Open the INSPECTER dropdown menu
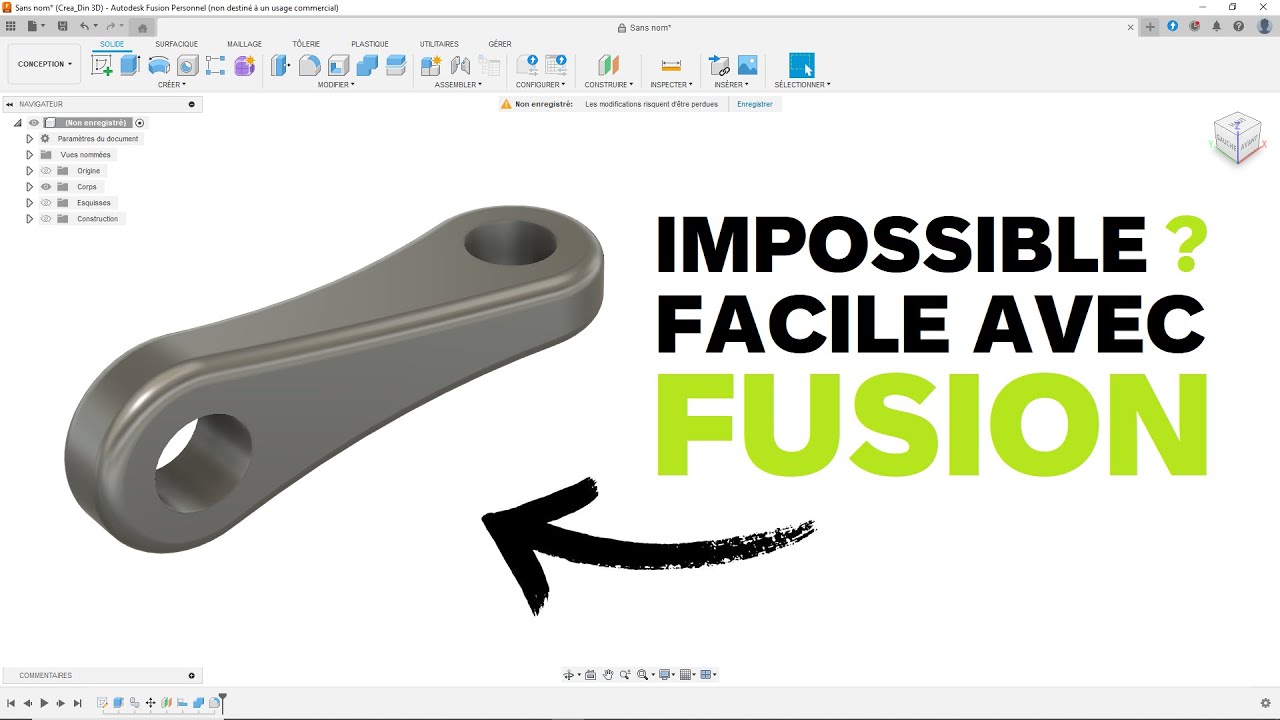This screenshot has width=1280, height=720. click(x=671, y=85)
